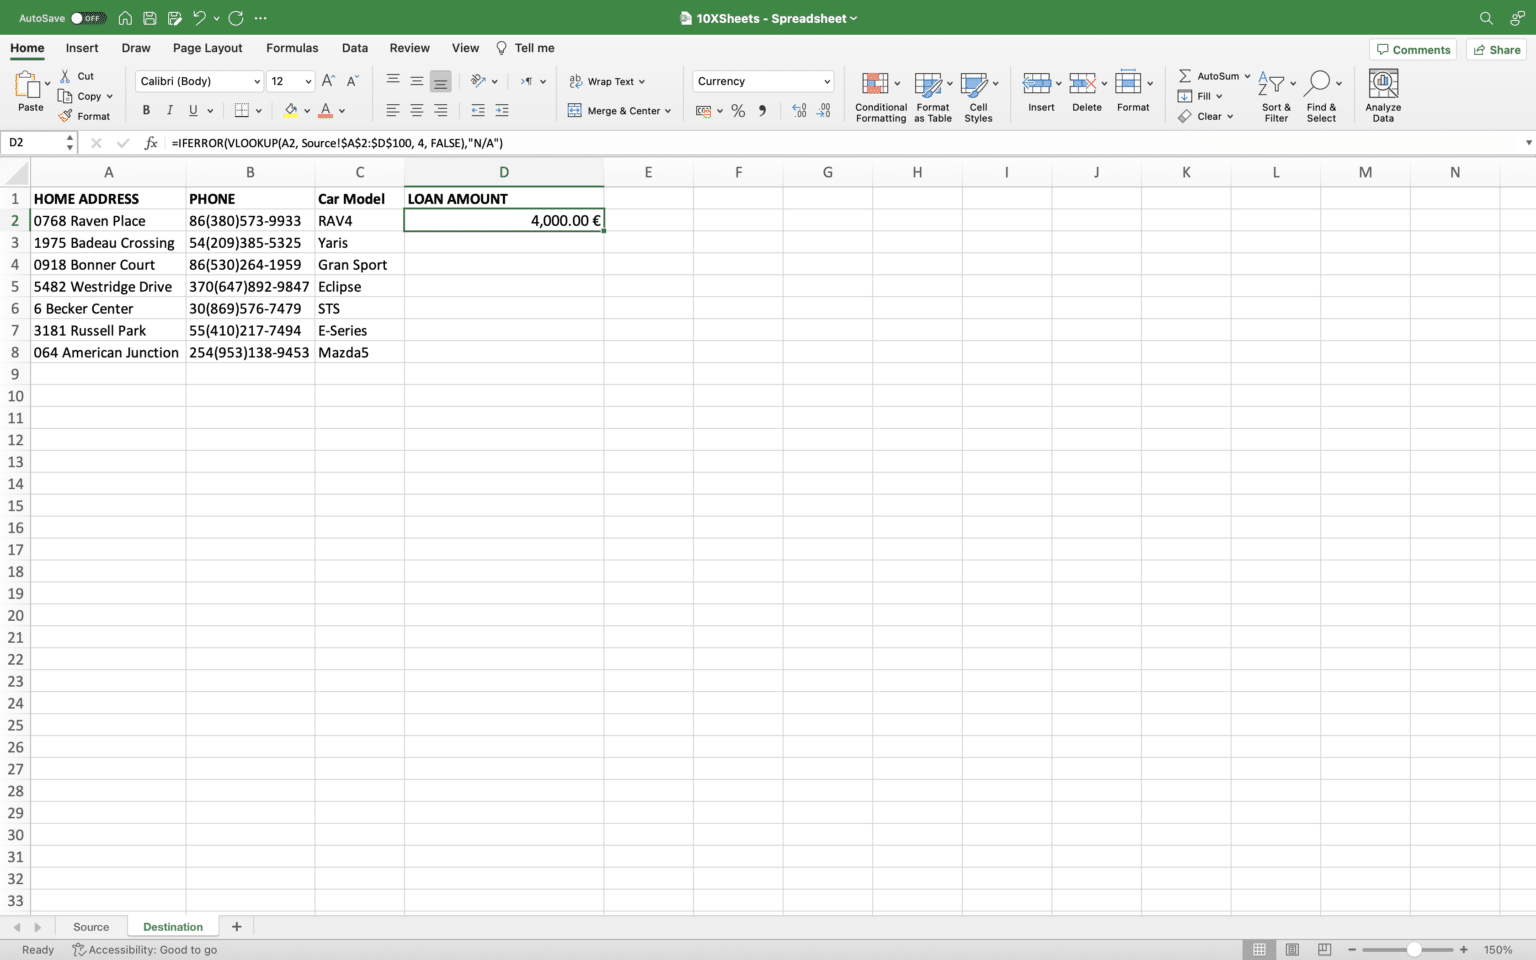Select Format as Table
The width and height of the screenshot is (1536, 960).
click(931, 95)
